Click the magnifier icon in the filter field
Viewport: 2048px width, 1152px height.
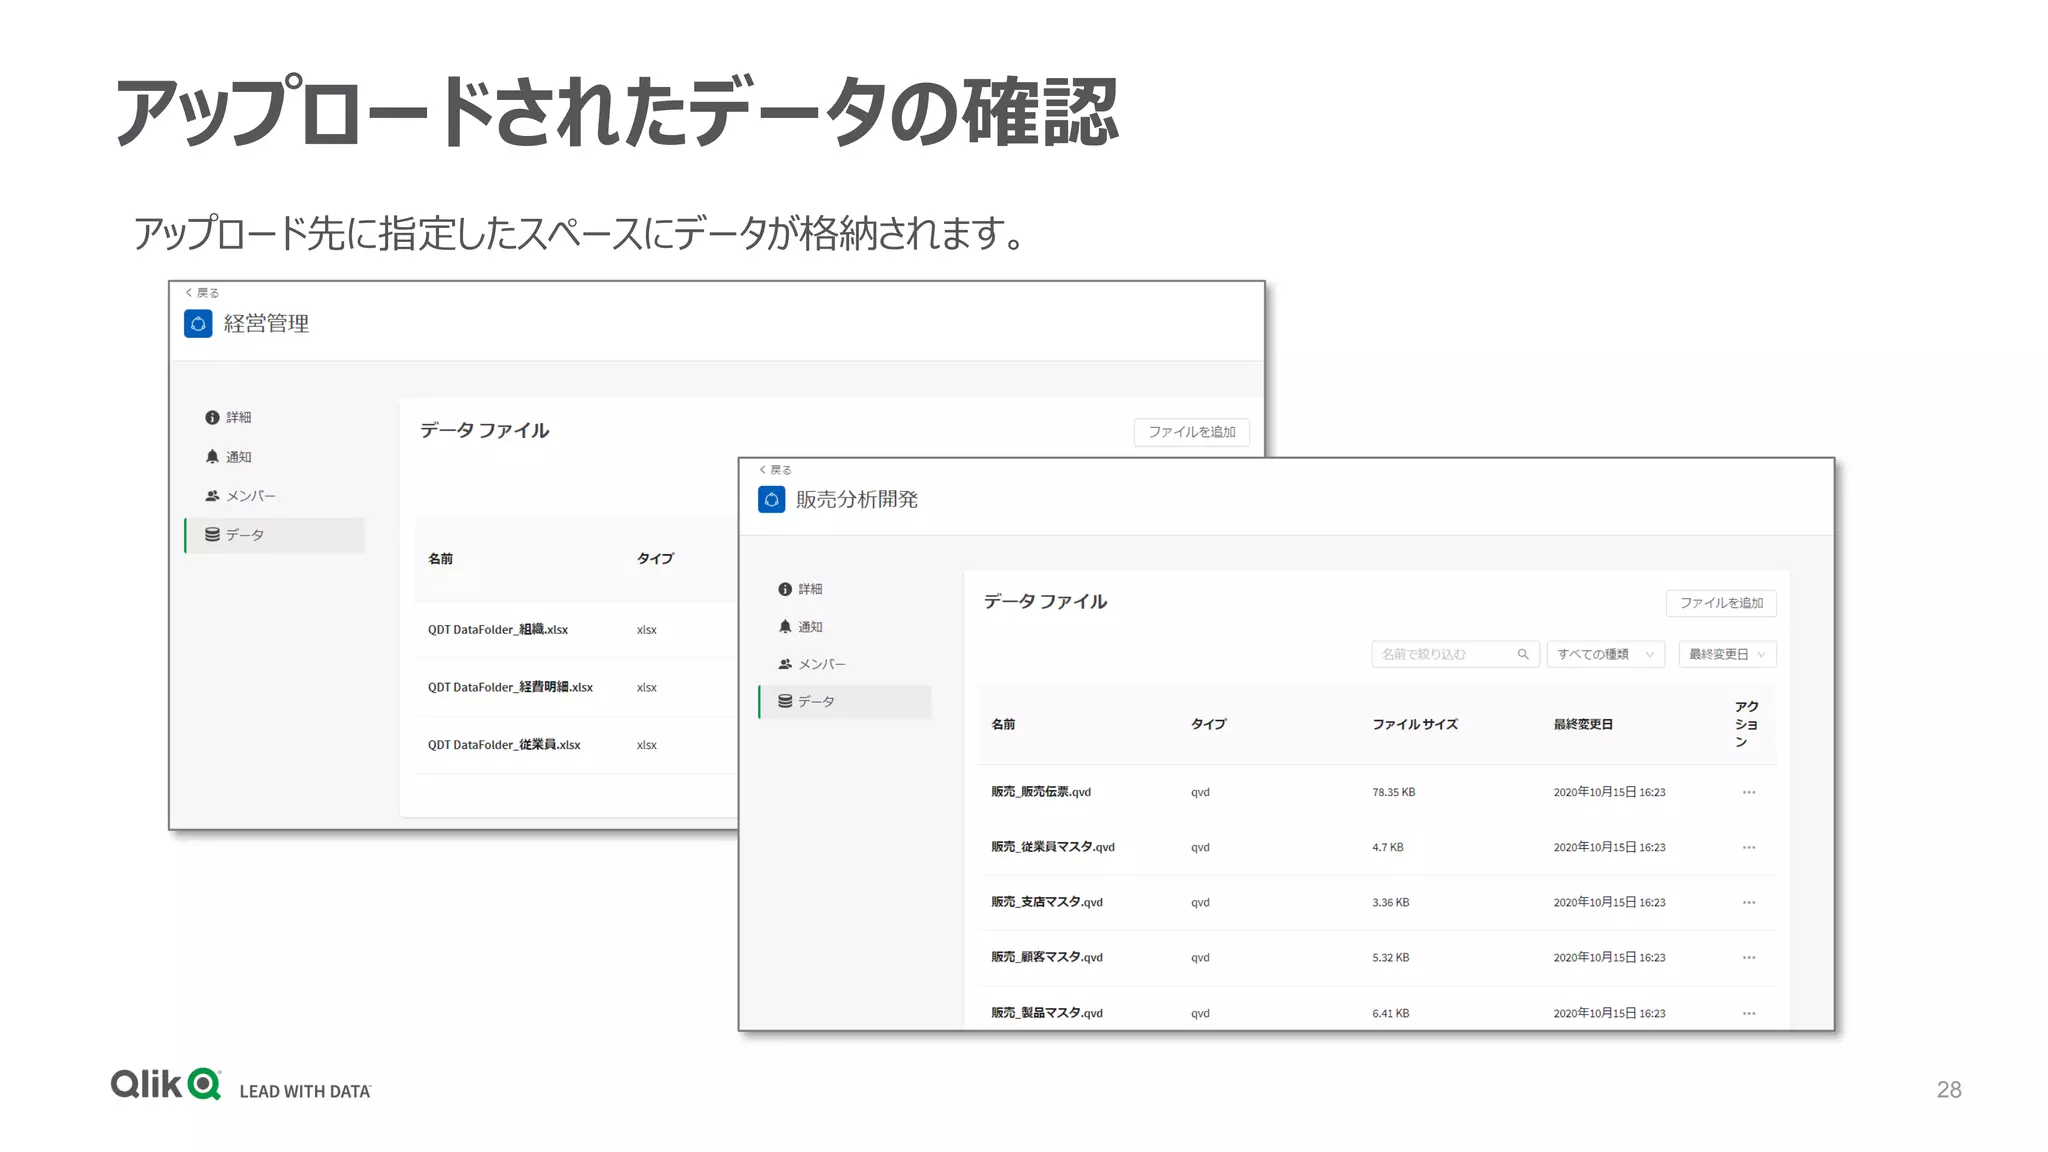click(x=1523, y=654)
